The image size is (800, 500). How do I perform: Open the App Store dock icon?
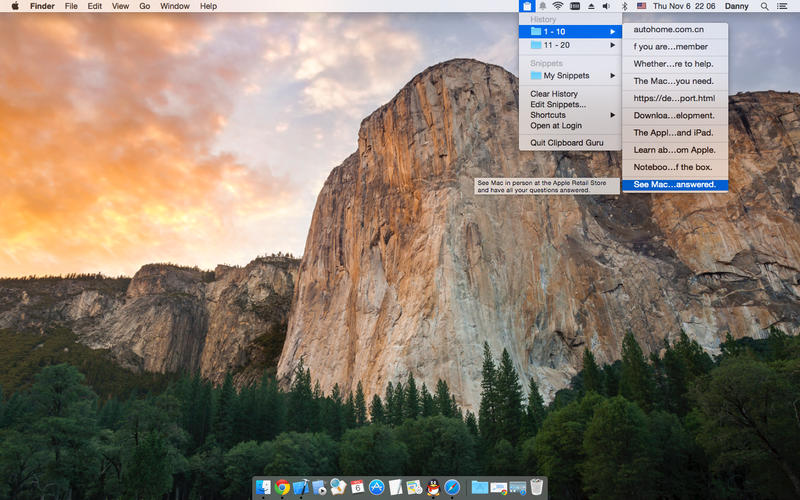click(x=377, y=487)
